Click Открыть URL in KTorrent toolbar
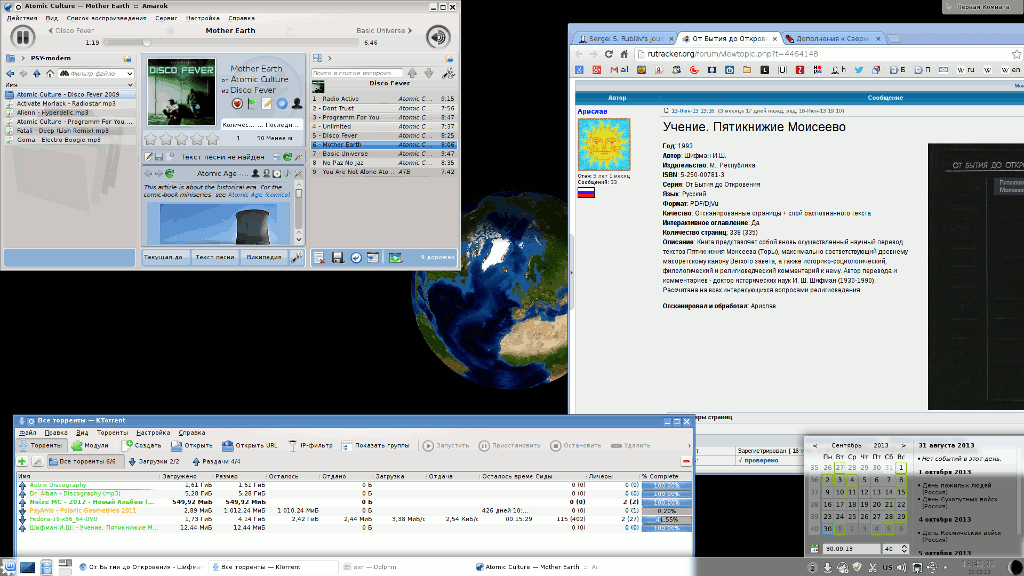Image resolution: width=1024 pixels, height=576 pixels. pos(249,445)
